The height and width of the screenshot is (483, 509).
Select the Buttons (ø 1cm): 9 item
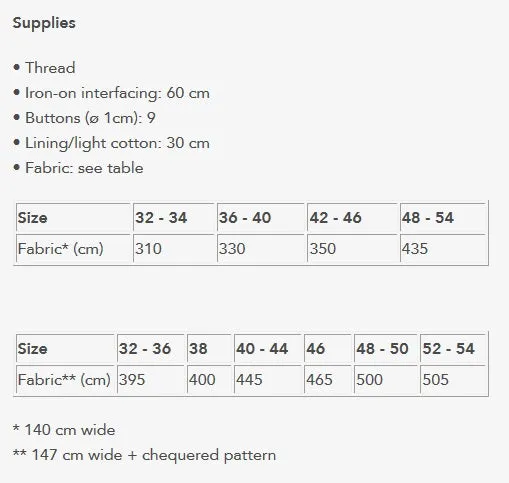(x=84, y=118)
